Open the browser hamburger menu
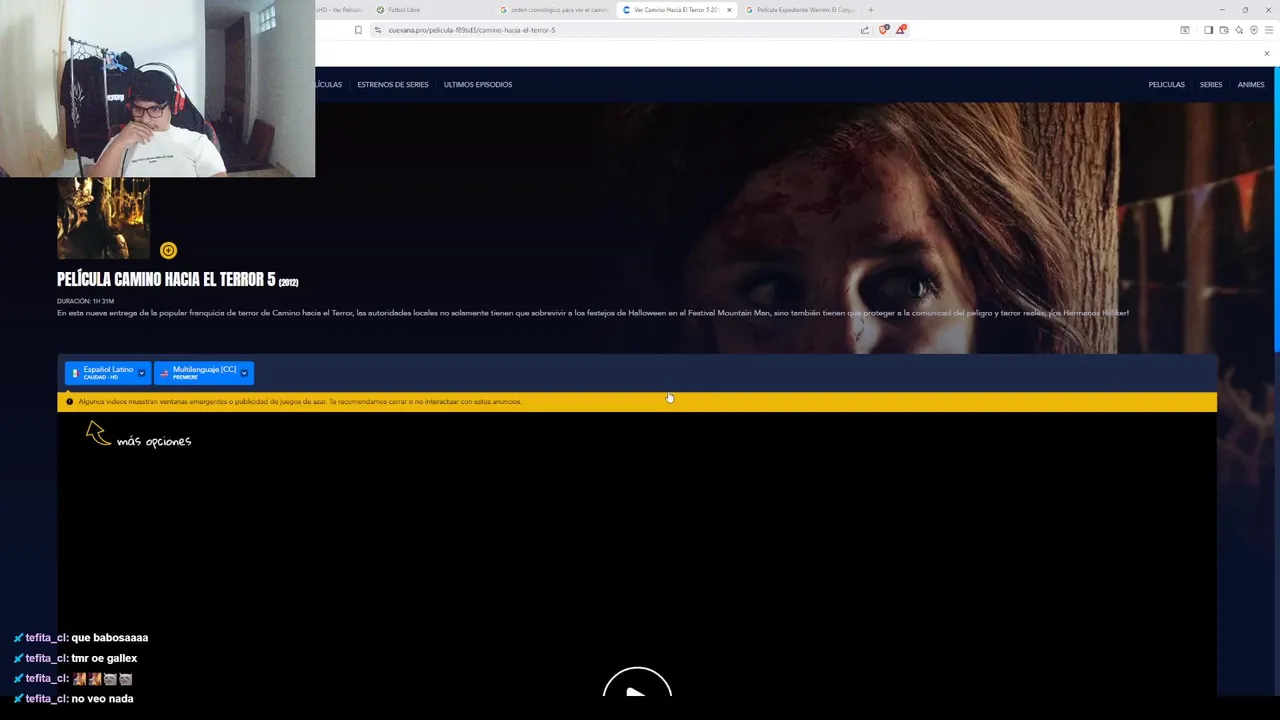1280x720 pixels. click(x=1268, y=30)
